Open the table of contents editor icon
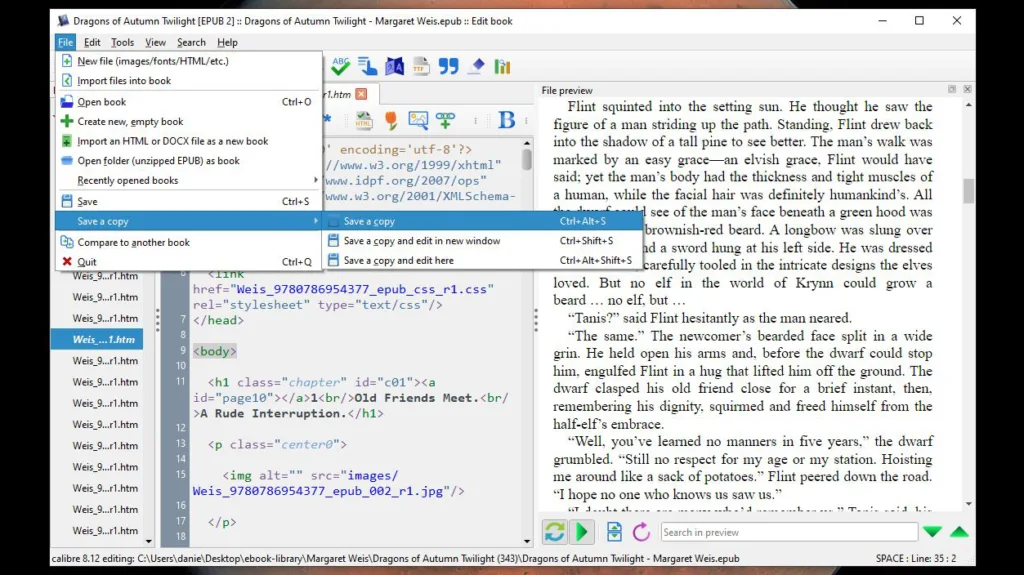Image resolution: width=1024 pixels, height=575 pixels. coord(368,66)
